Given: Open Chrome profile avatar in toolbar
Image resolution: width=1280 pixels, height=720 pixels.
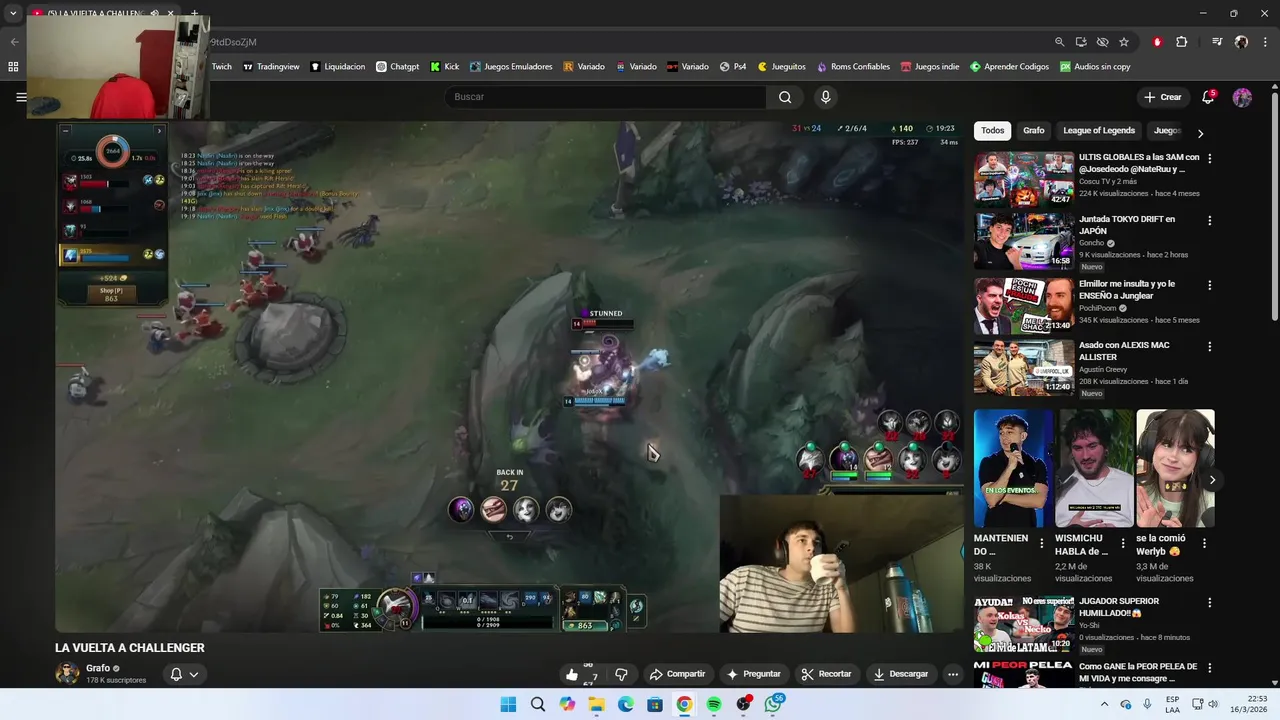Looking at the screenshot, I should click(x=1241, y=42).
